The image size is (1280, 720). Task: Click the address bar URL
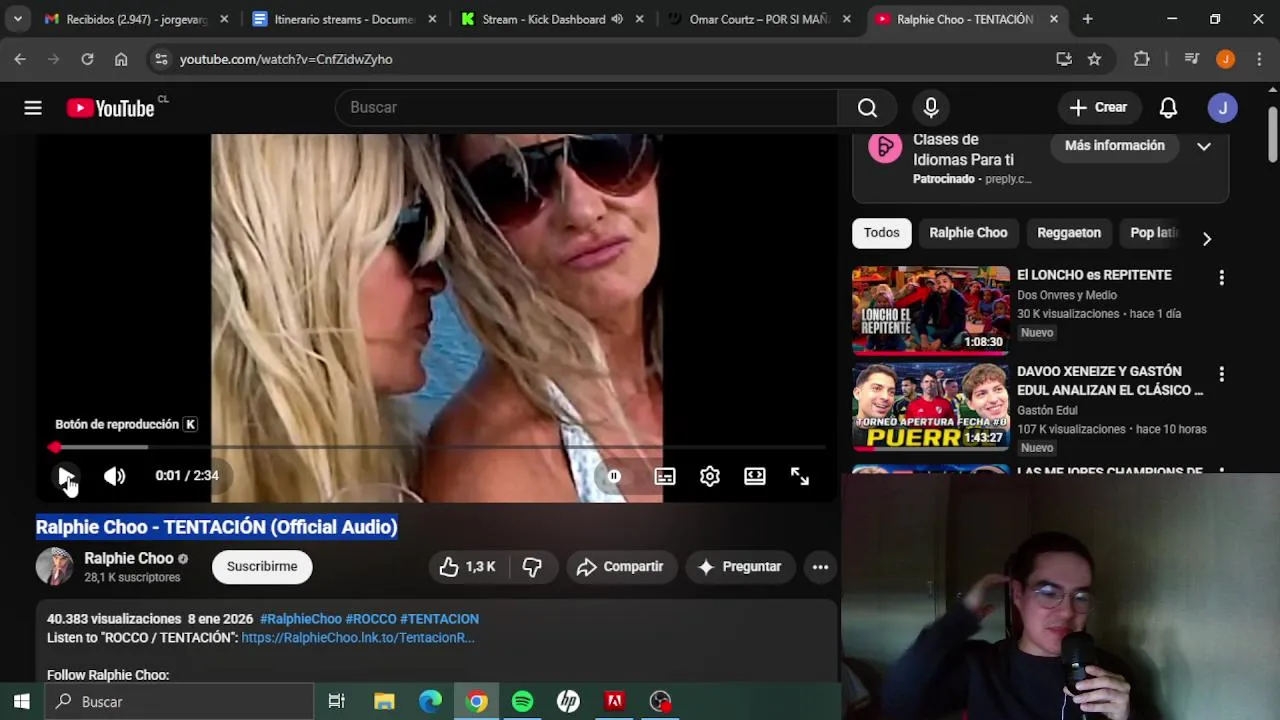pos(286,59)
